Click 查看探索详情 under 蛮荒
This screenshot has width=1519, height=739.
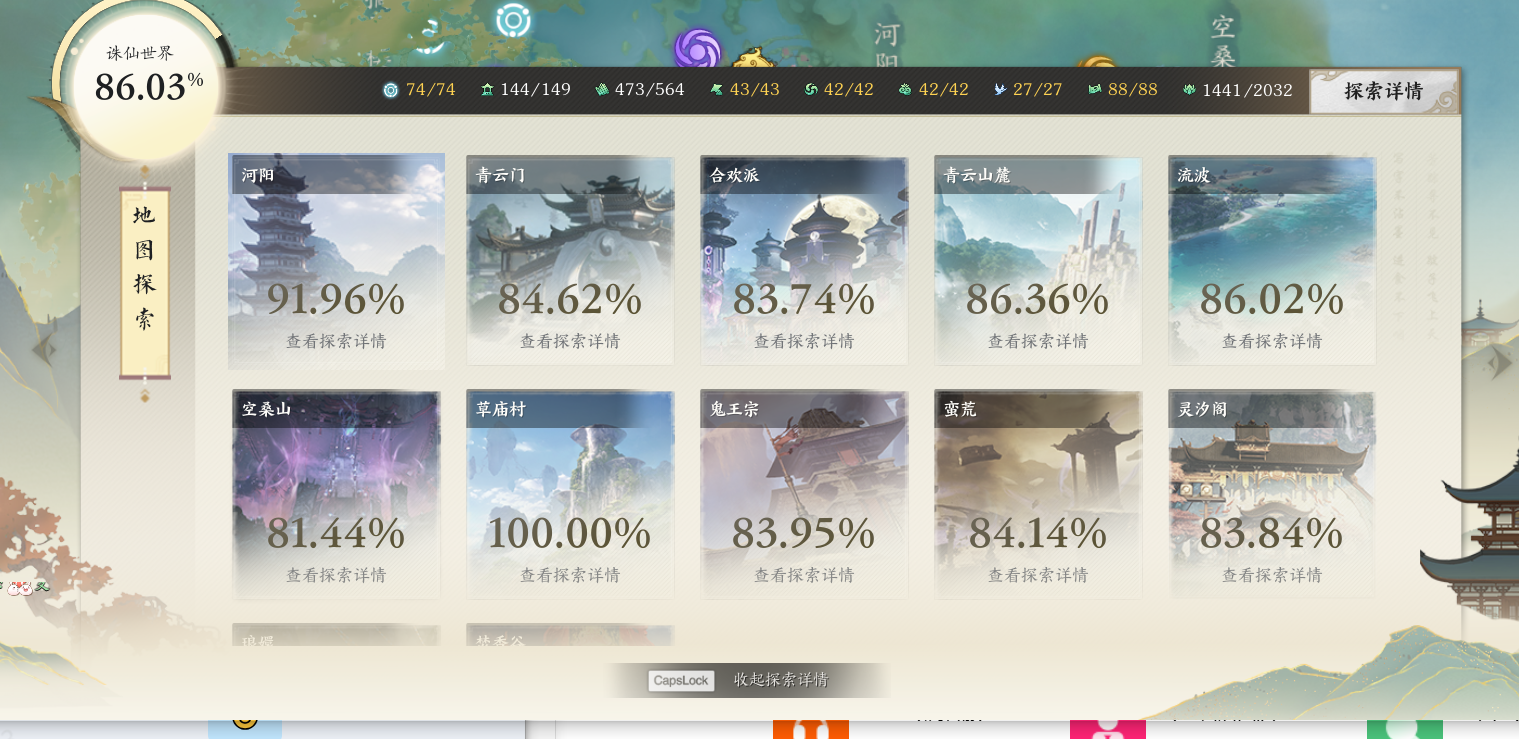click(1038, 575)
